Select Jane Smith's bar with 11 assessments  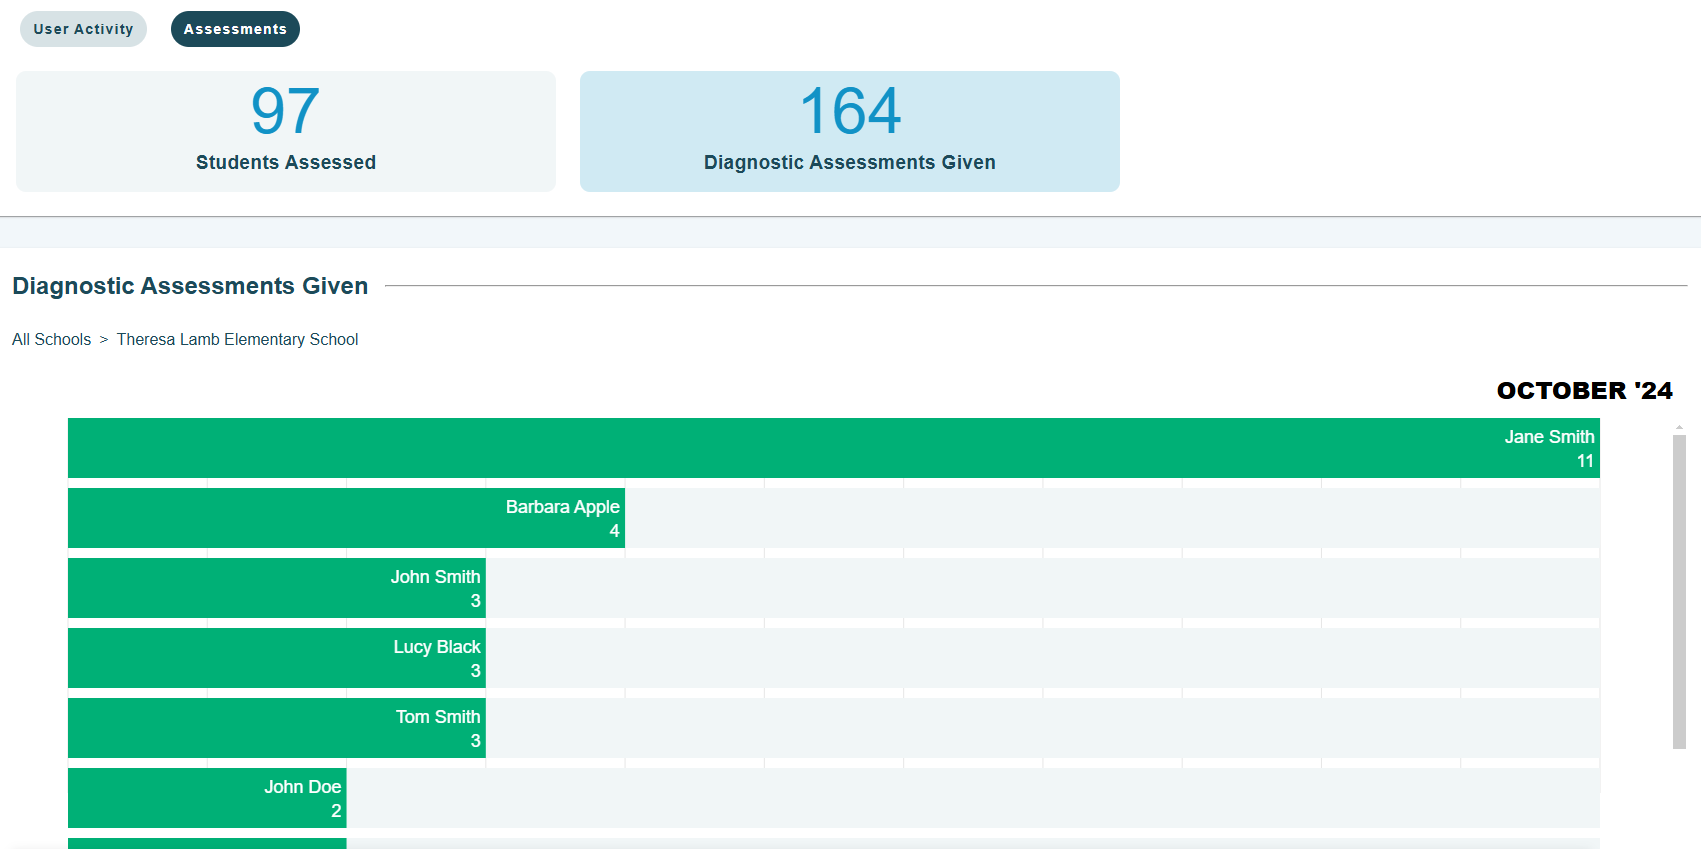click(834, 448)
